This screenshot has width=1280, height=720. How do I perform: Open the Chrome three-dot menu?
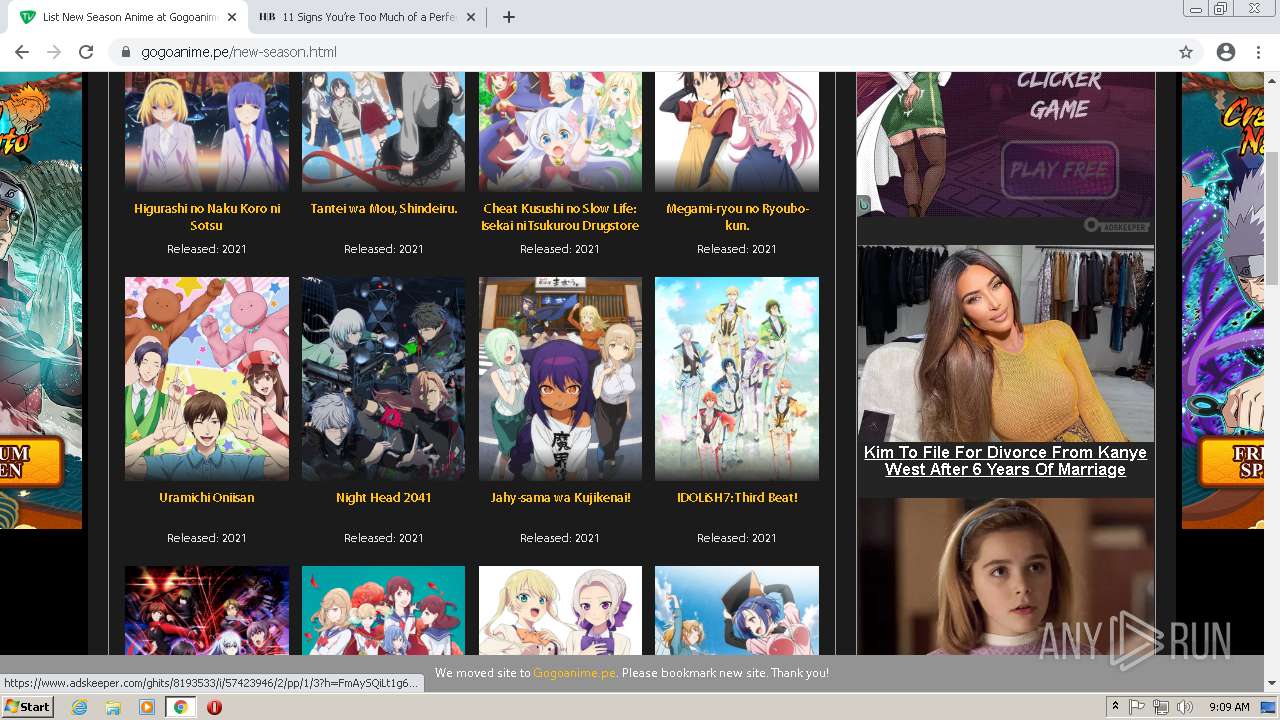click(x=1258, y=52)
